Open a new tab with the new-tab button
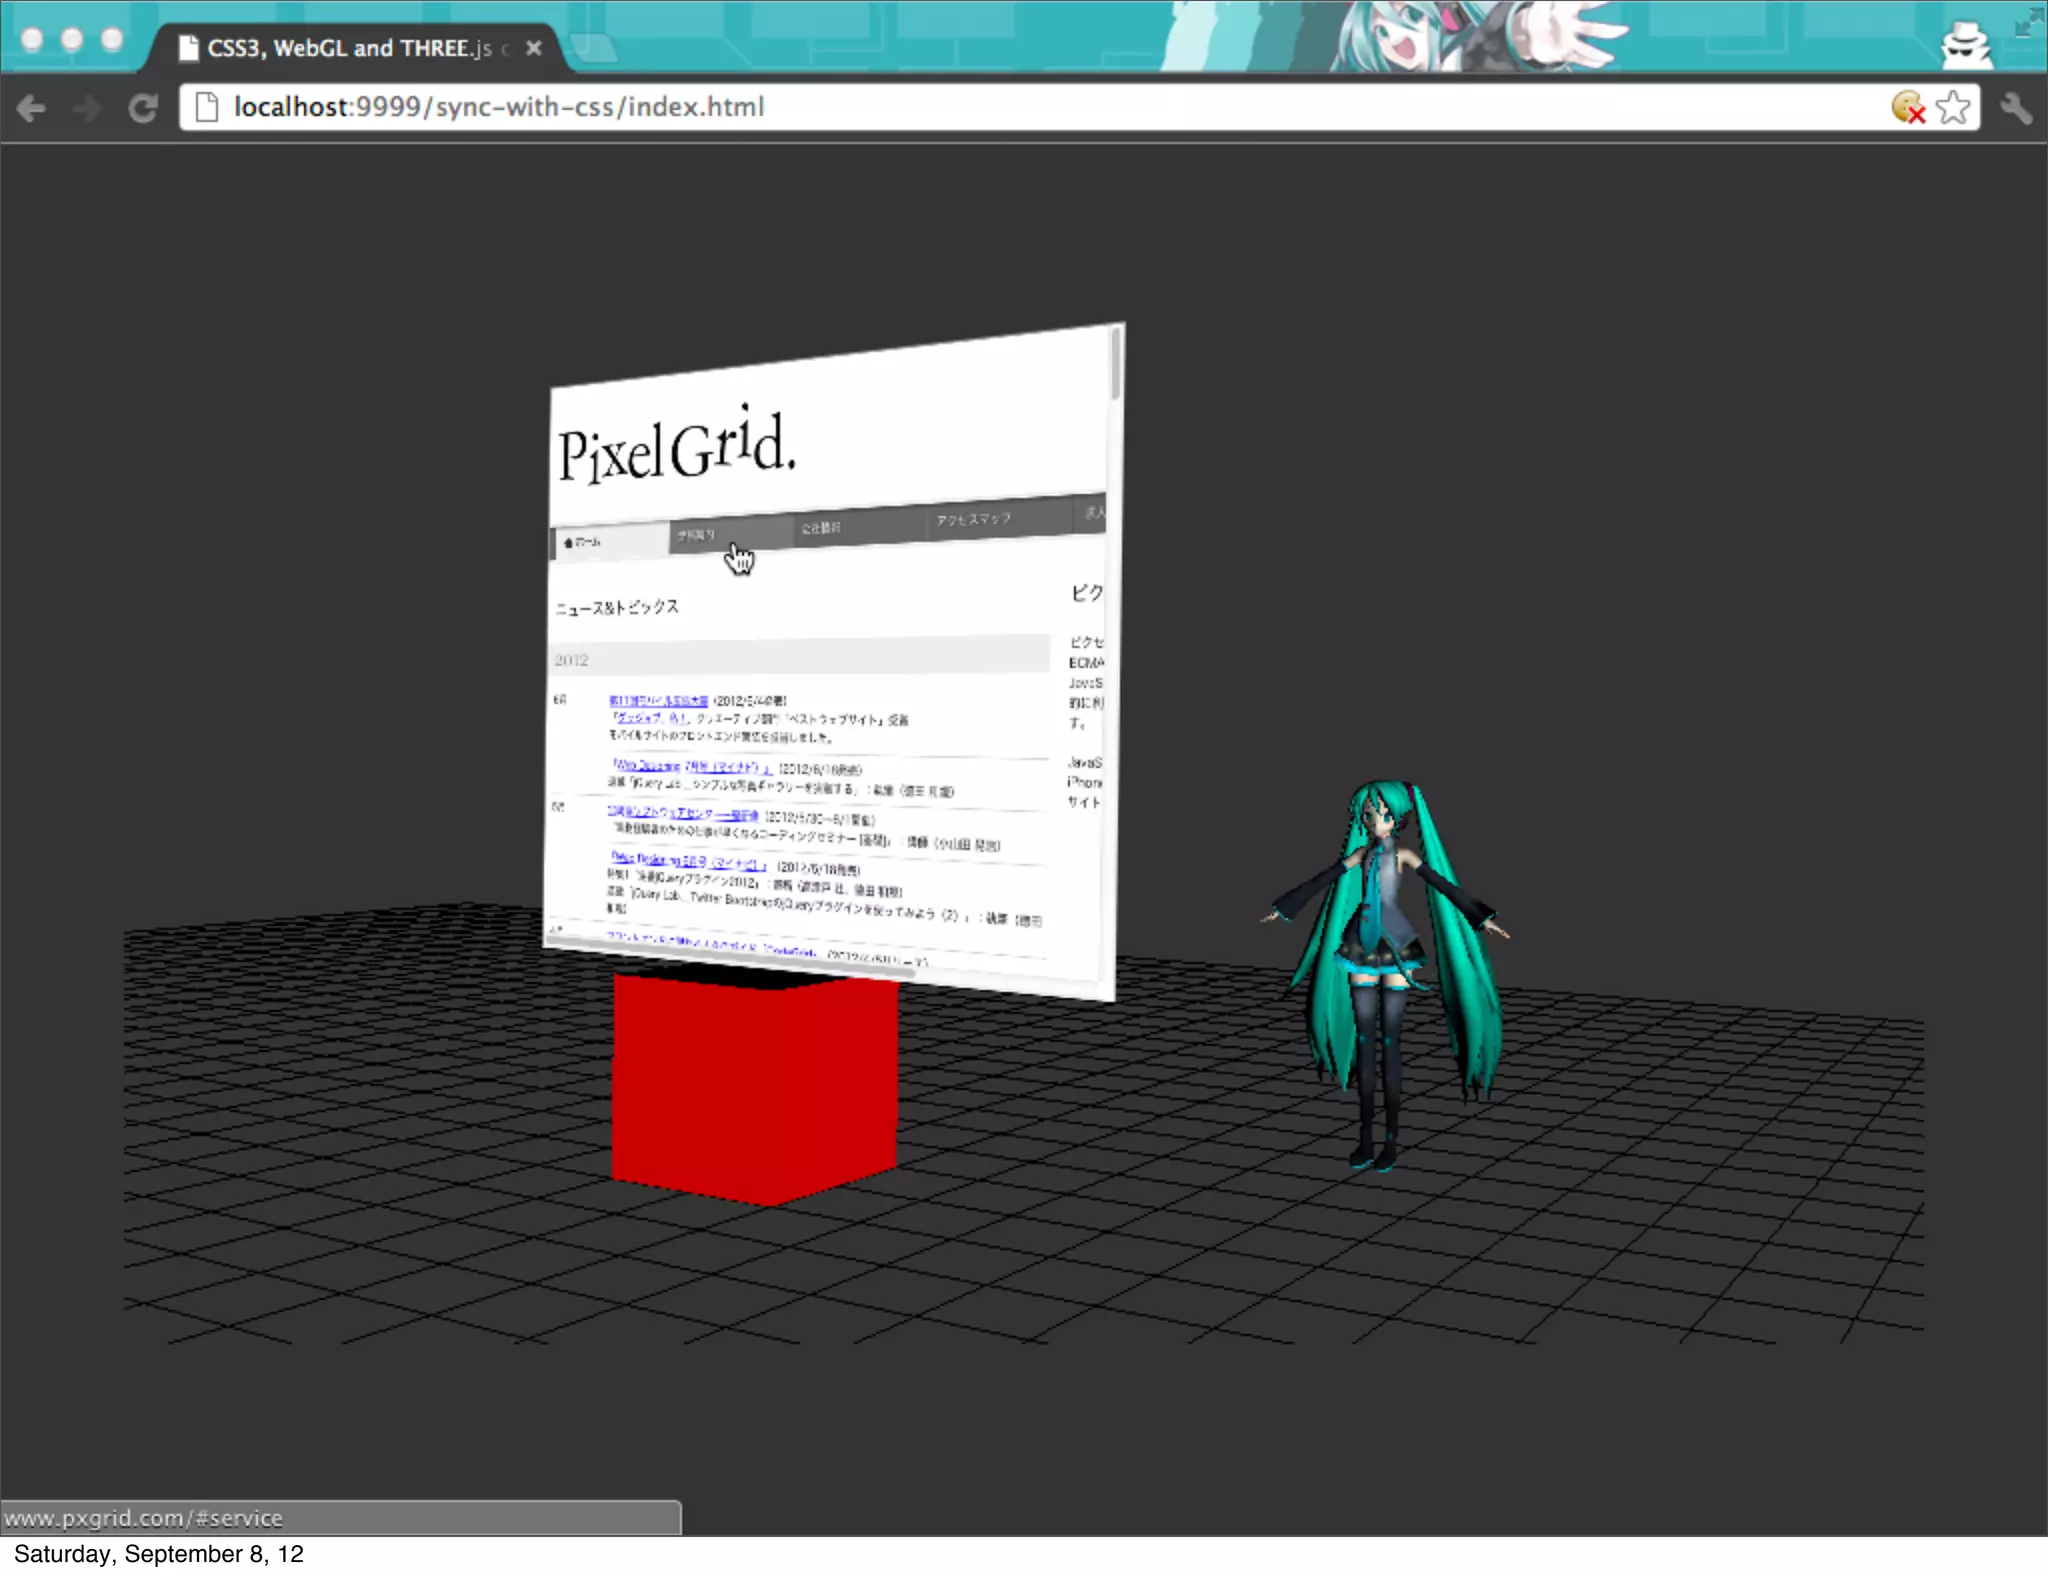 [594, 48]
